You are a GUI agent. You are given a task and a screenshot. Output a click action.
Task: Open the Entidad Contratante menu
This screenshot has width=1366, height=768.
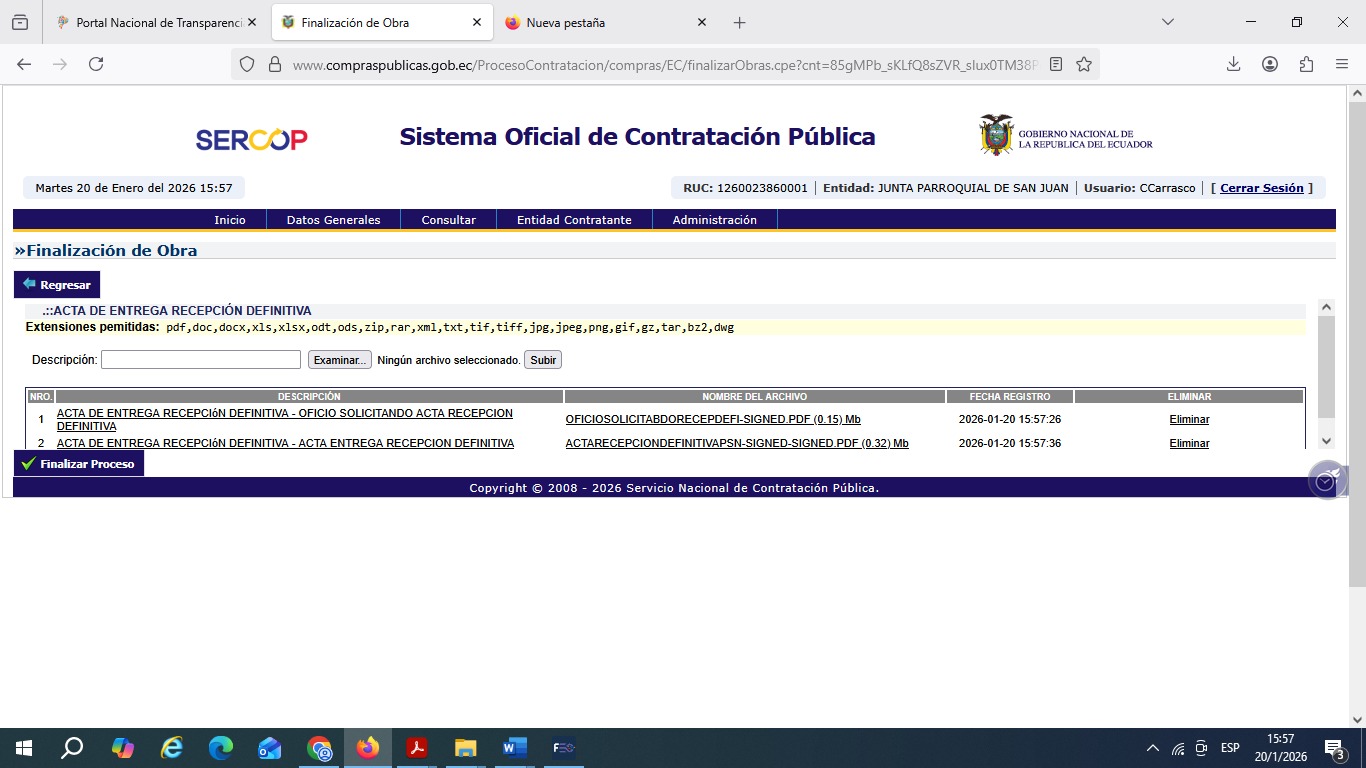coord(574,220)
